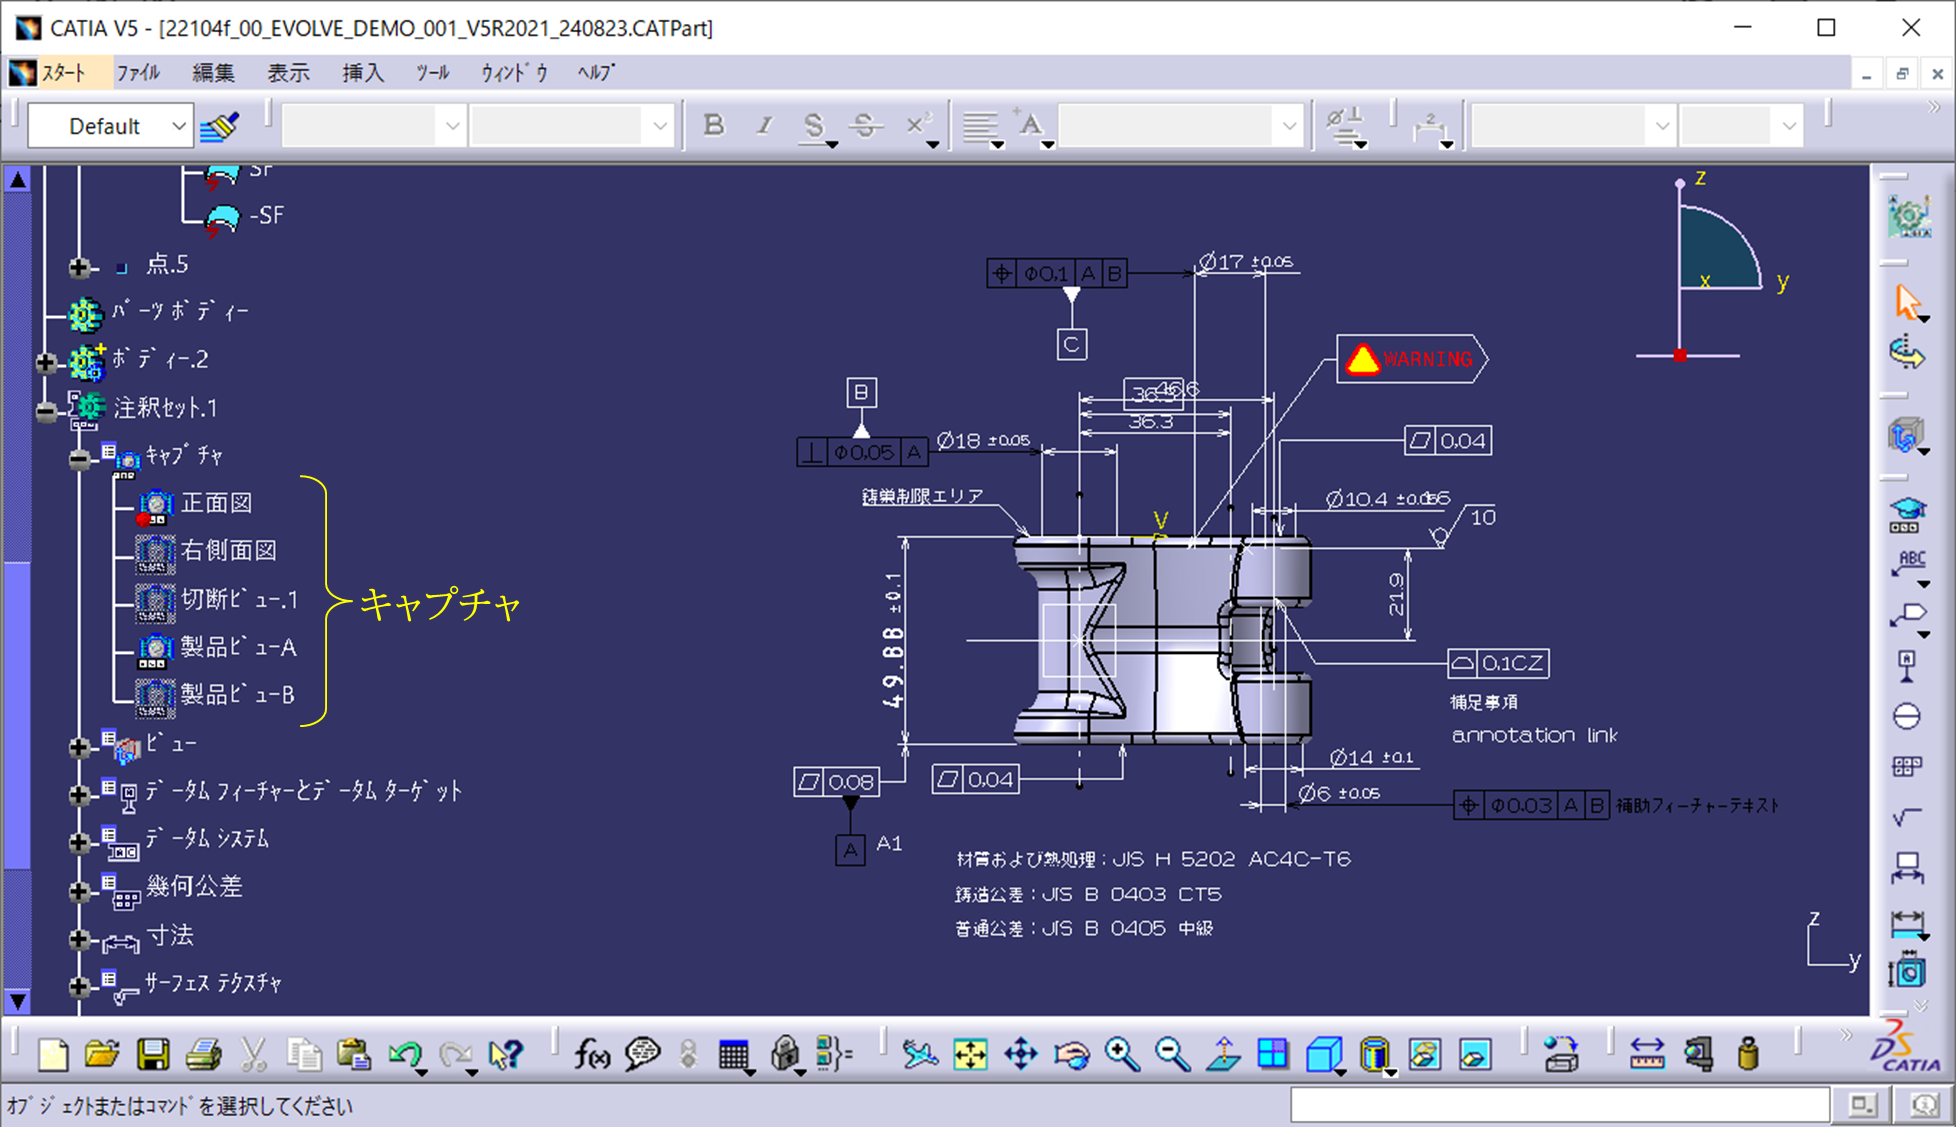Expand the 寸法 tree node
This screenshot has width=1956, height=1127.
80,939
